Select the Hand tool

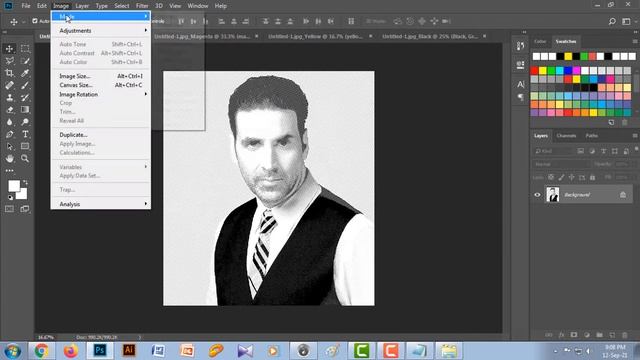coord(9,158)
